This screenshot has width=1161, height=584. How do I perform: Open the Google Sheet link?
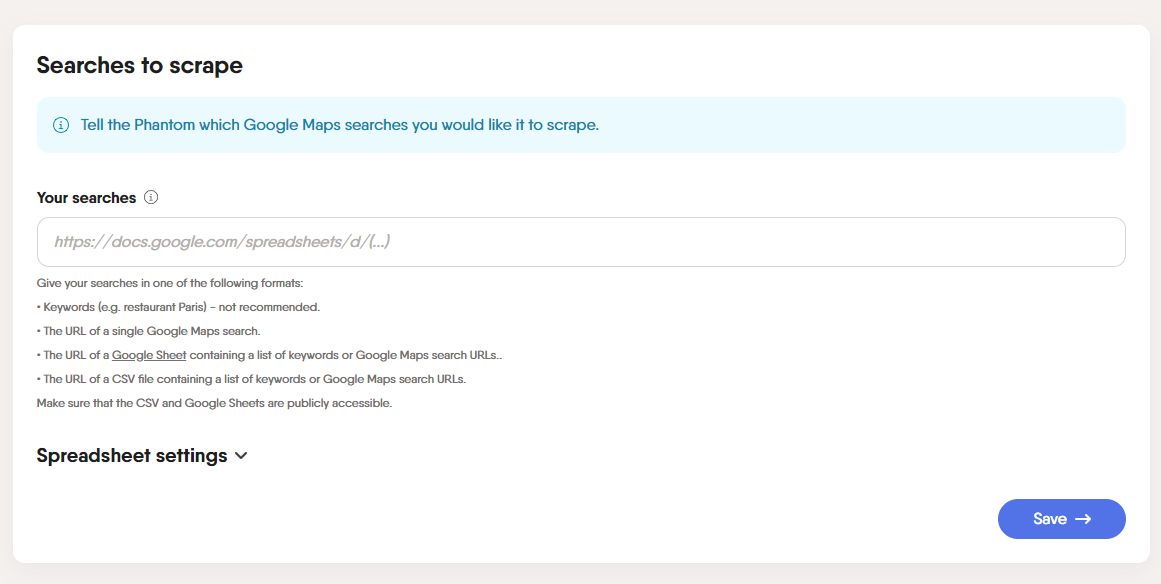(x=149, y=355)
